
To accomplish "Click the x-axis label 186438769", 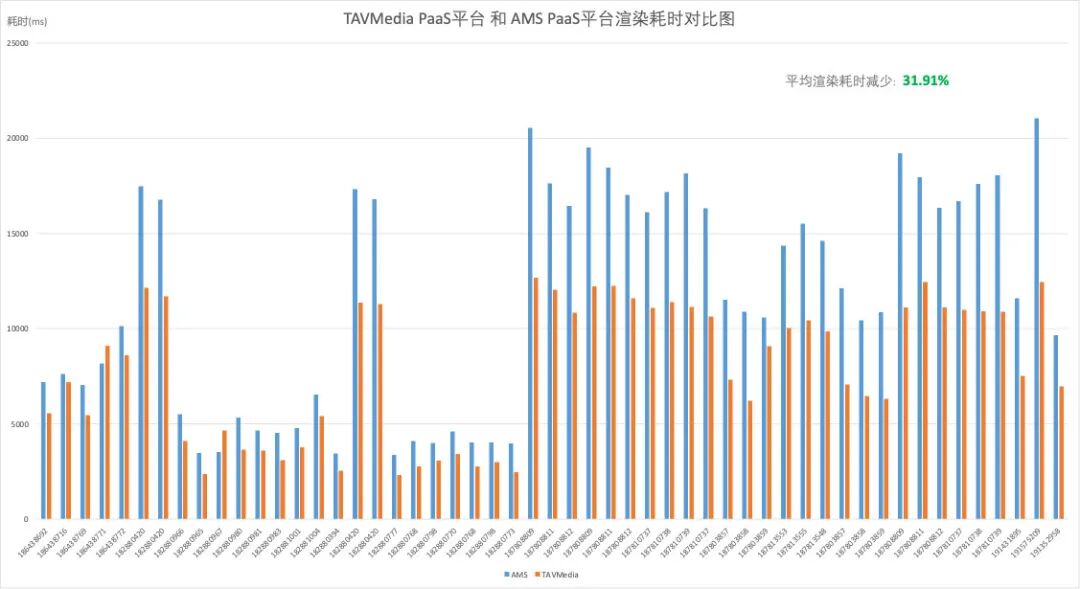I will 72,542.
